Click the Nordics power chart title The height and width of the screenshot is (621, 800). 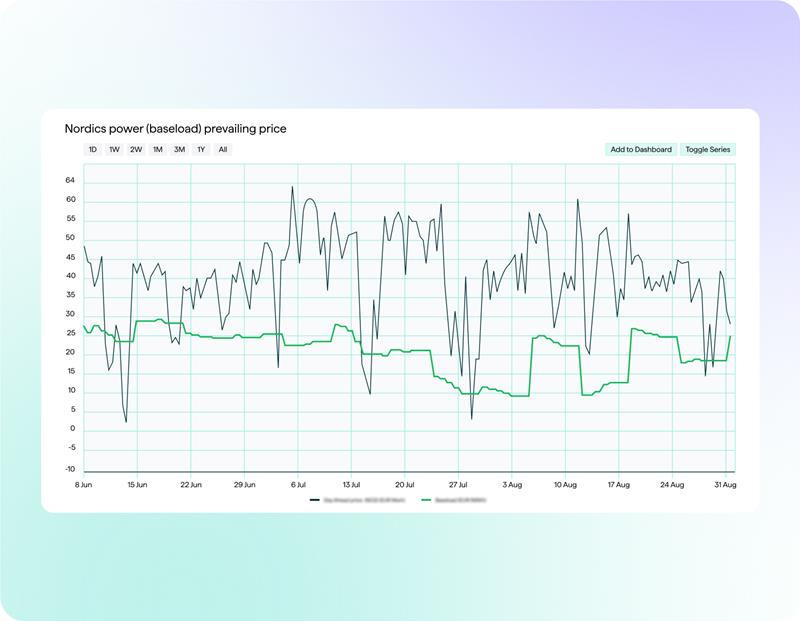(x=175, y=129)
